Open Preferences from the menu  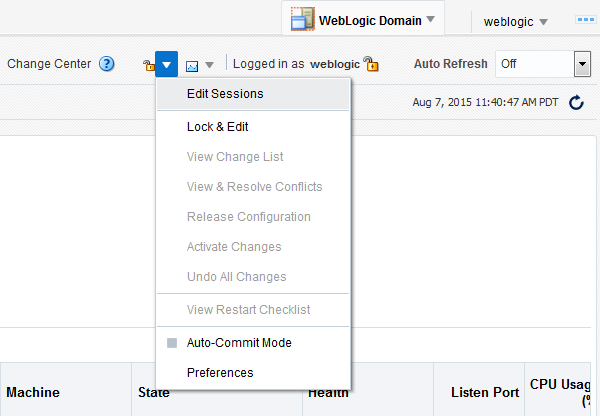click(x=220, y=372)
